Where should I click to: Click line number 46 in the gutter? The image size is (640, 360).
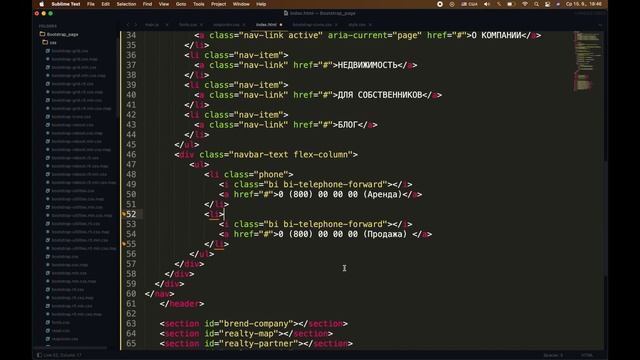[x=131, y=155]
